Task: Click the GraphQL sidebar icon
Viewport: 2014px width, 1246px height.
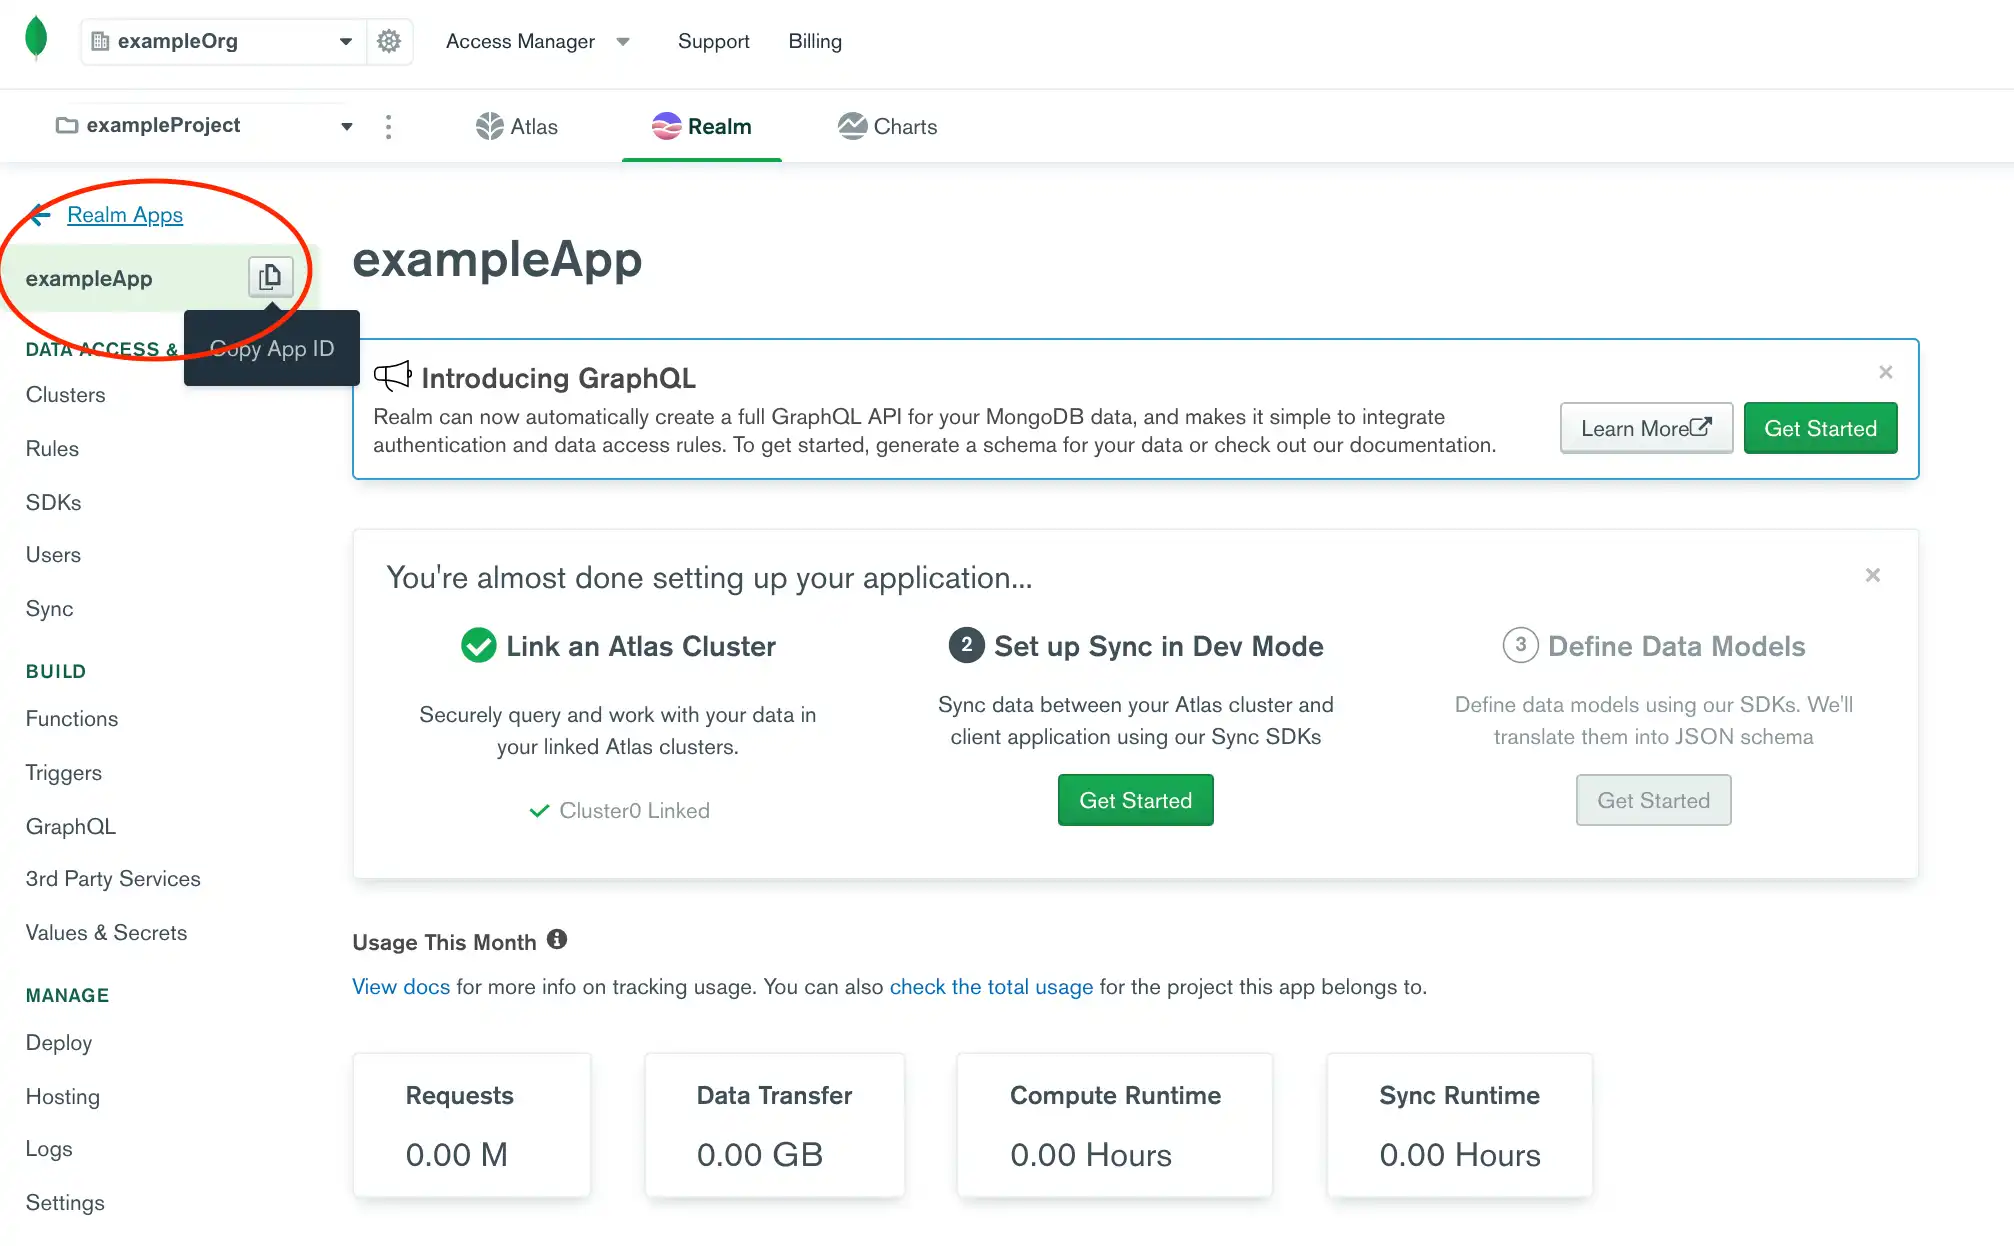Action: pyautogui.click(x=70, y=824)
